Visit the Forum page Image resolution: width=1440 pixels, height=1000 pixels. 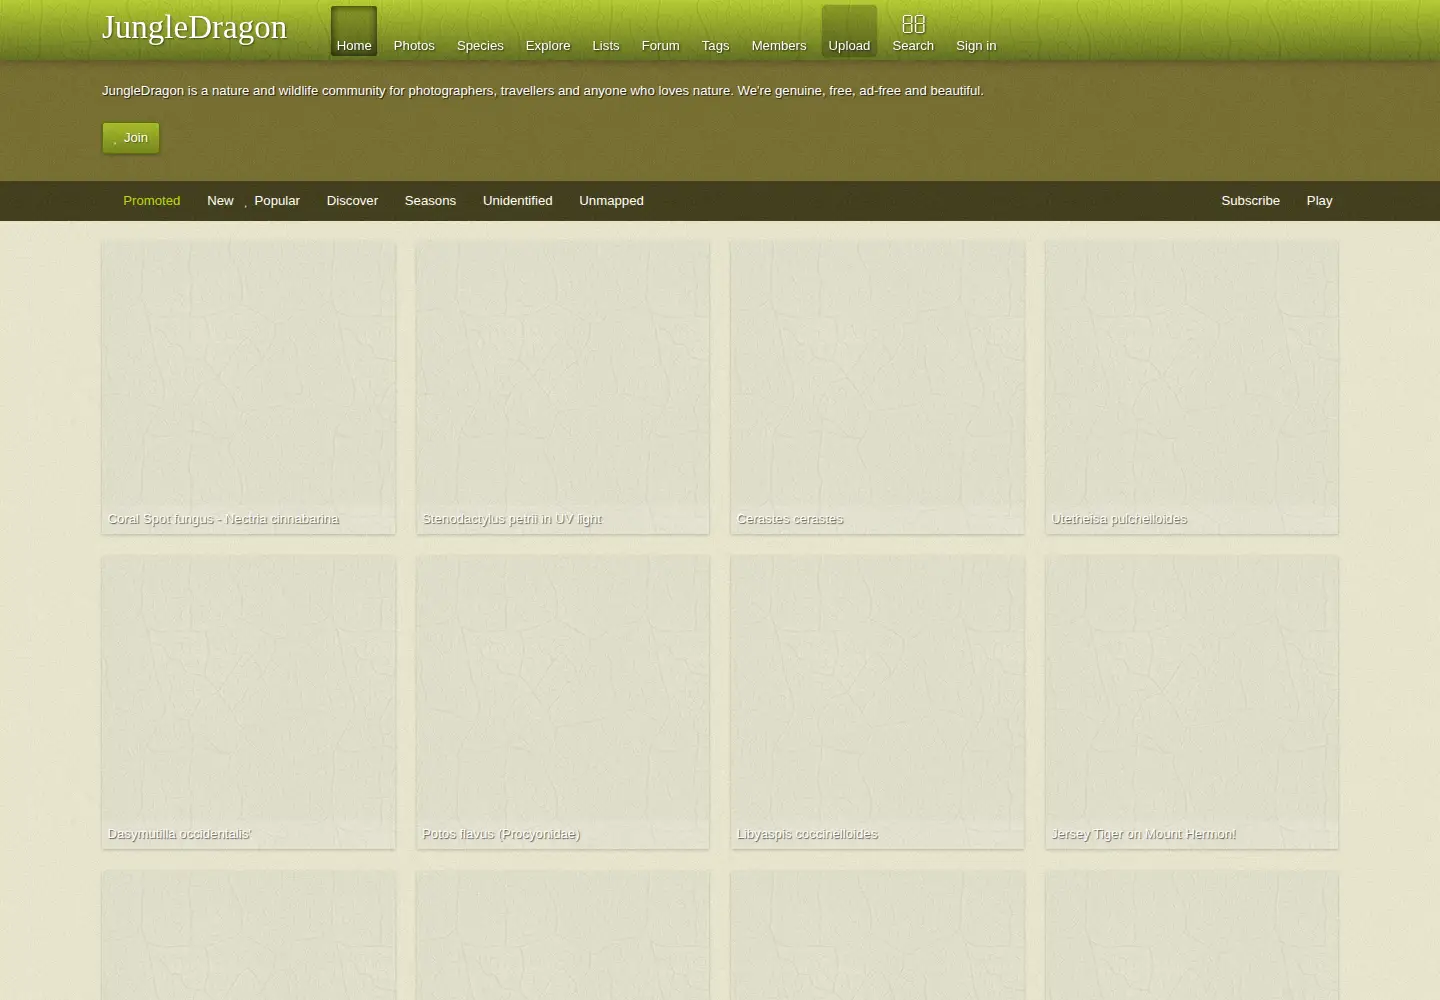point(660,46)
